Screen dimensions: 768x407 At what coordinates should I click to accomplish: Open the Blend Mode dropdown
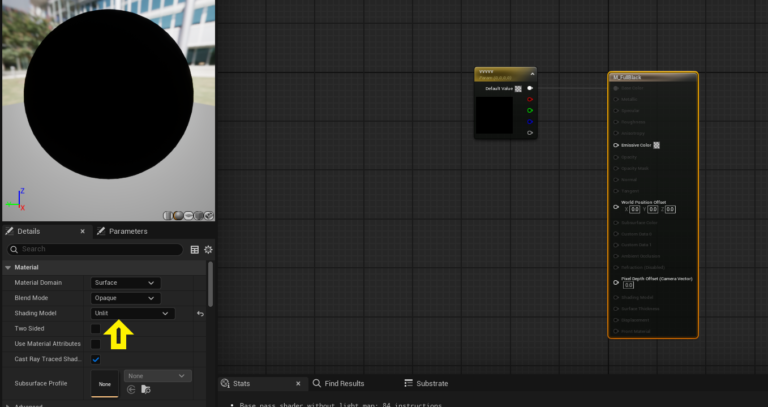[125, 298]
